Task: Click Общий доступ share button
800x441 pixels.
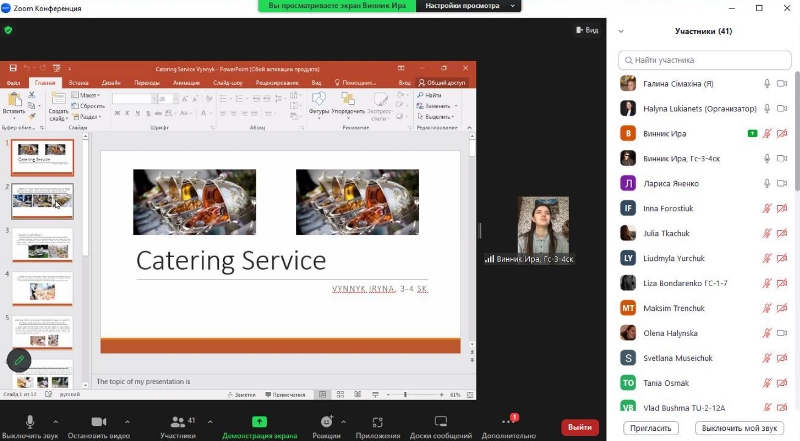Action: 442,83
